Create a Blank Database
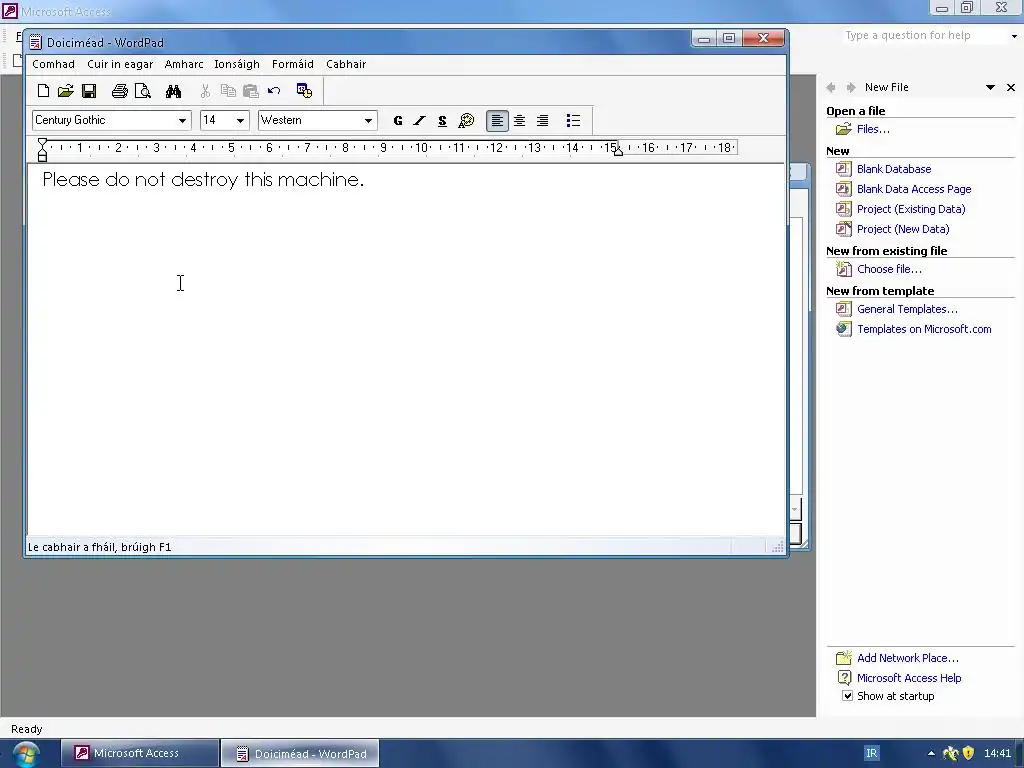This screenshot has width=1024, height=768. 894,168
